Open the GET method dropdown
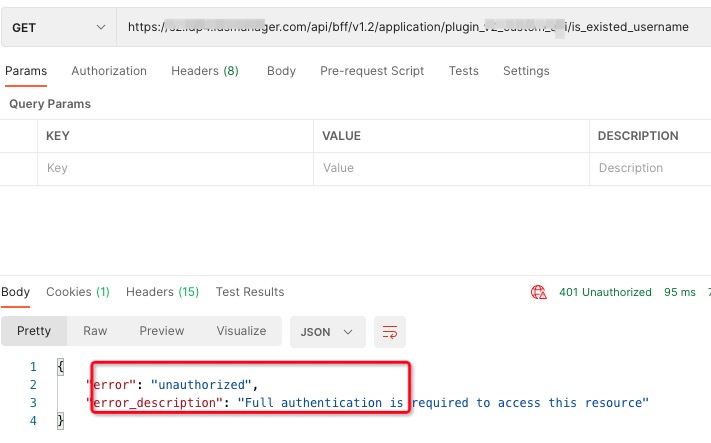 57,28
